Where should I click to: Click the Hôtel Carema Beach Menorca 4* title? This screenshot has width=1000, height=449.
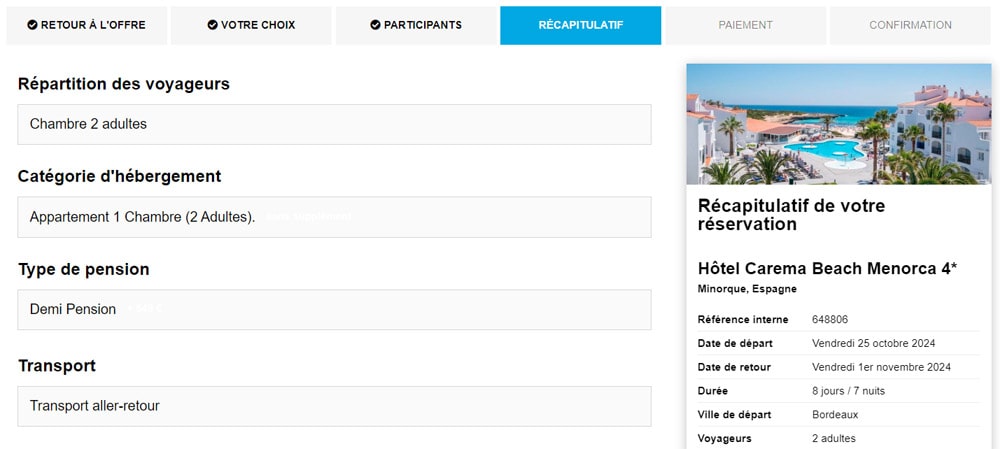coord(827,268)
